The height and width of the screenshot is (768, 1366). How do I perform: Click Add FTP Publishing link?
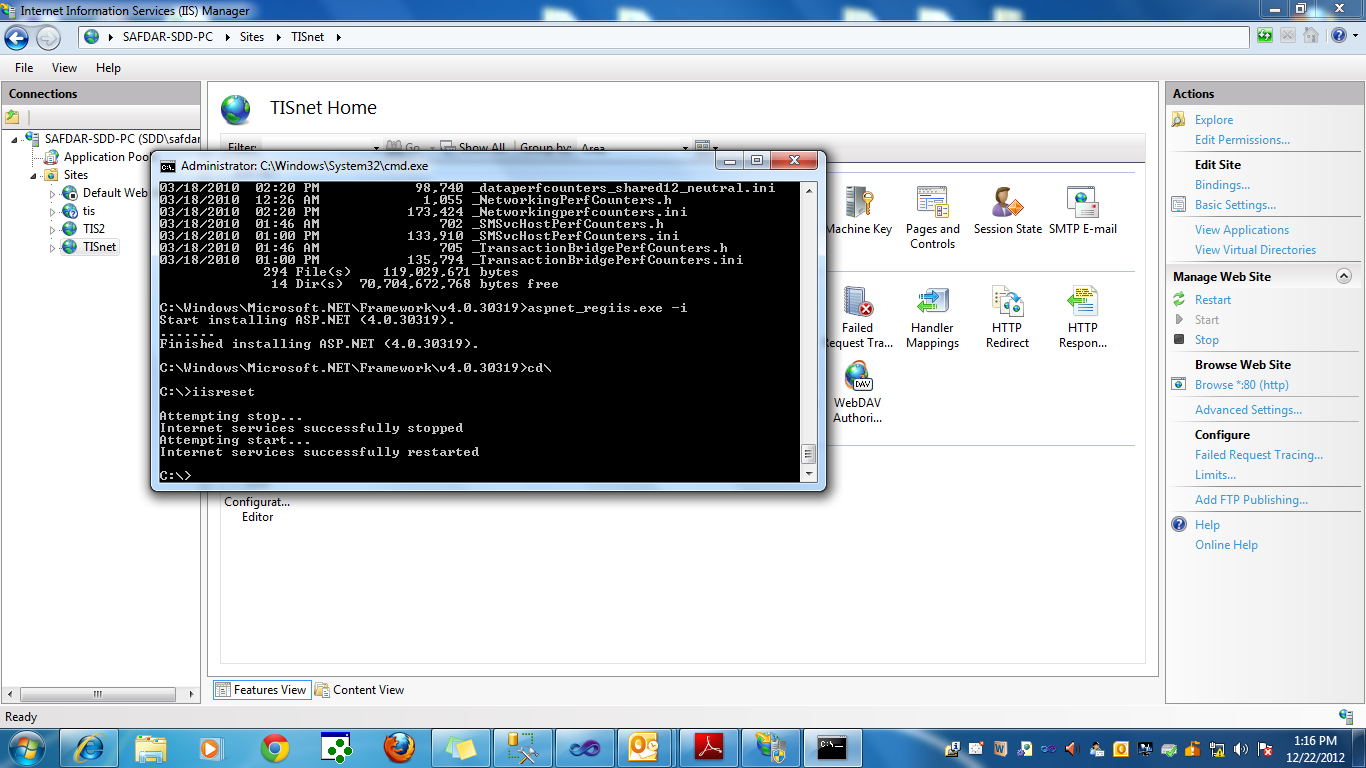(x=1251, y=500)
